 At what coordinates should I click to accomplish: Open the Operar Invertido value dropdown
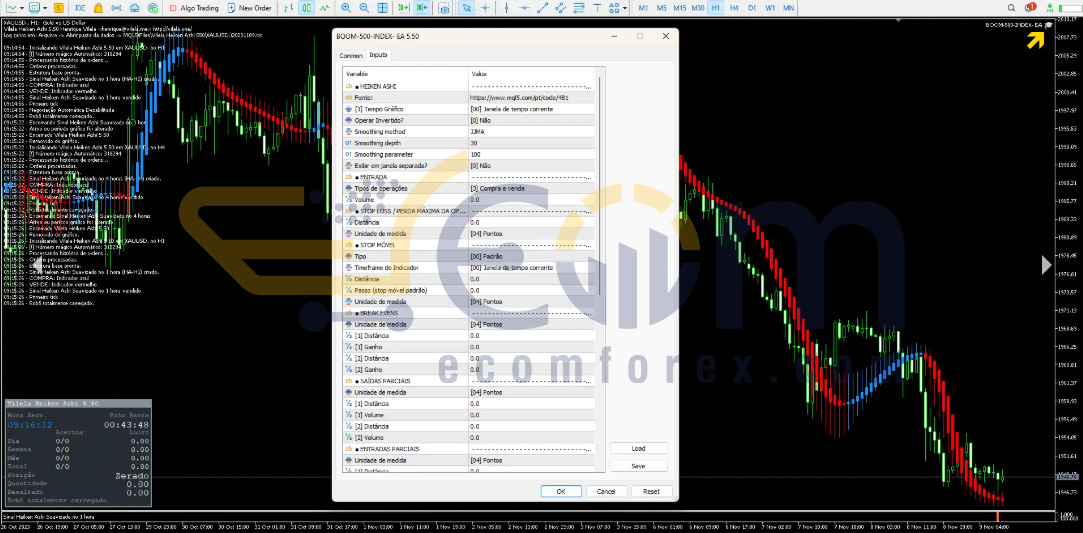click(531, 120)
